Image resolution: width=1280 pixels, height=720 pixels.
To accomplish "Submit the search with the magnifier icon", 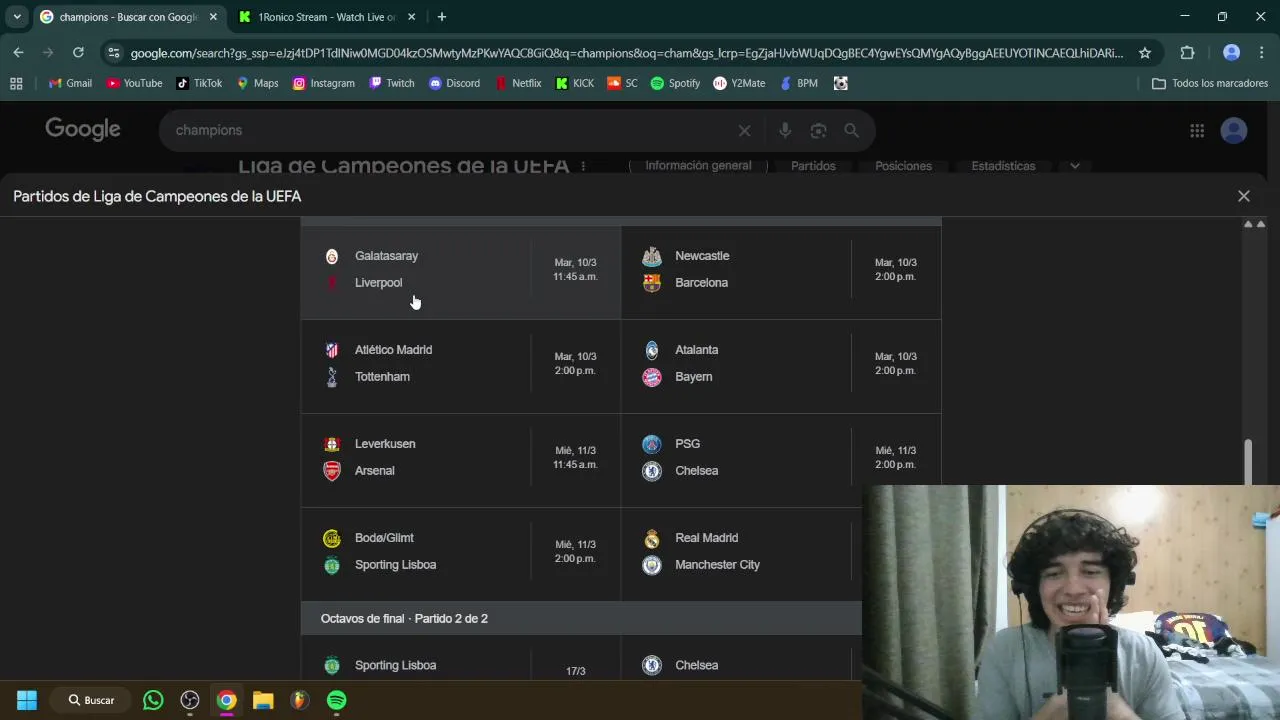I will [x=851, y=130].
